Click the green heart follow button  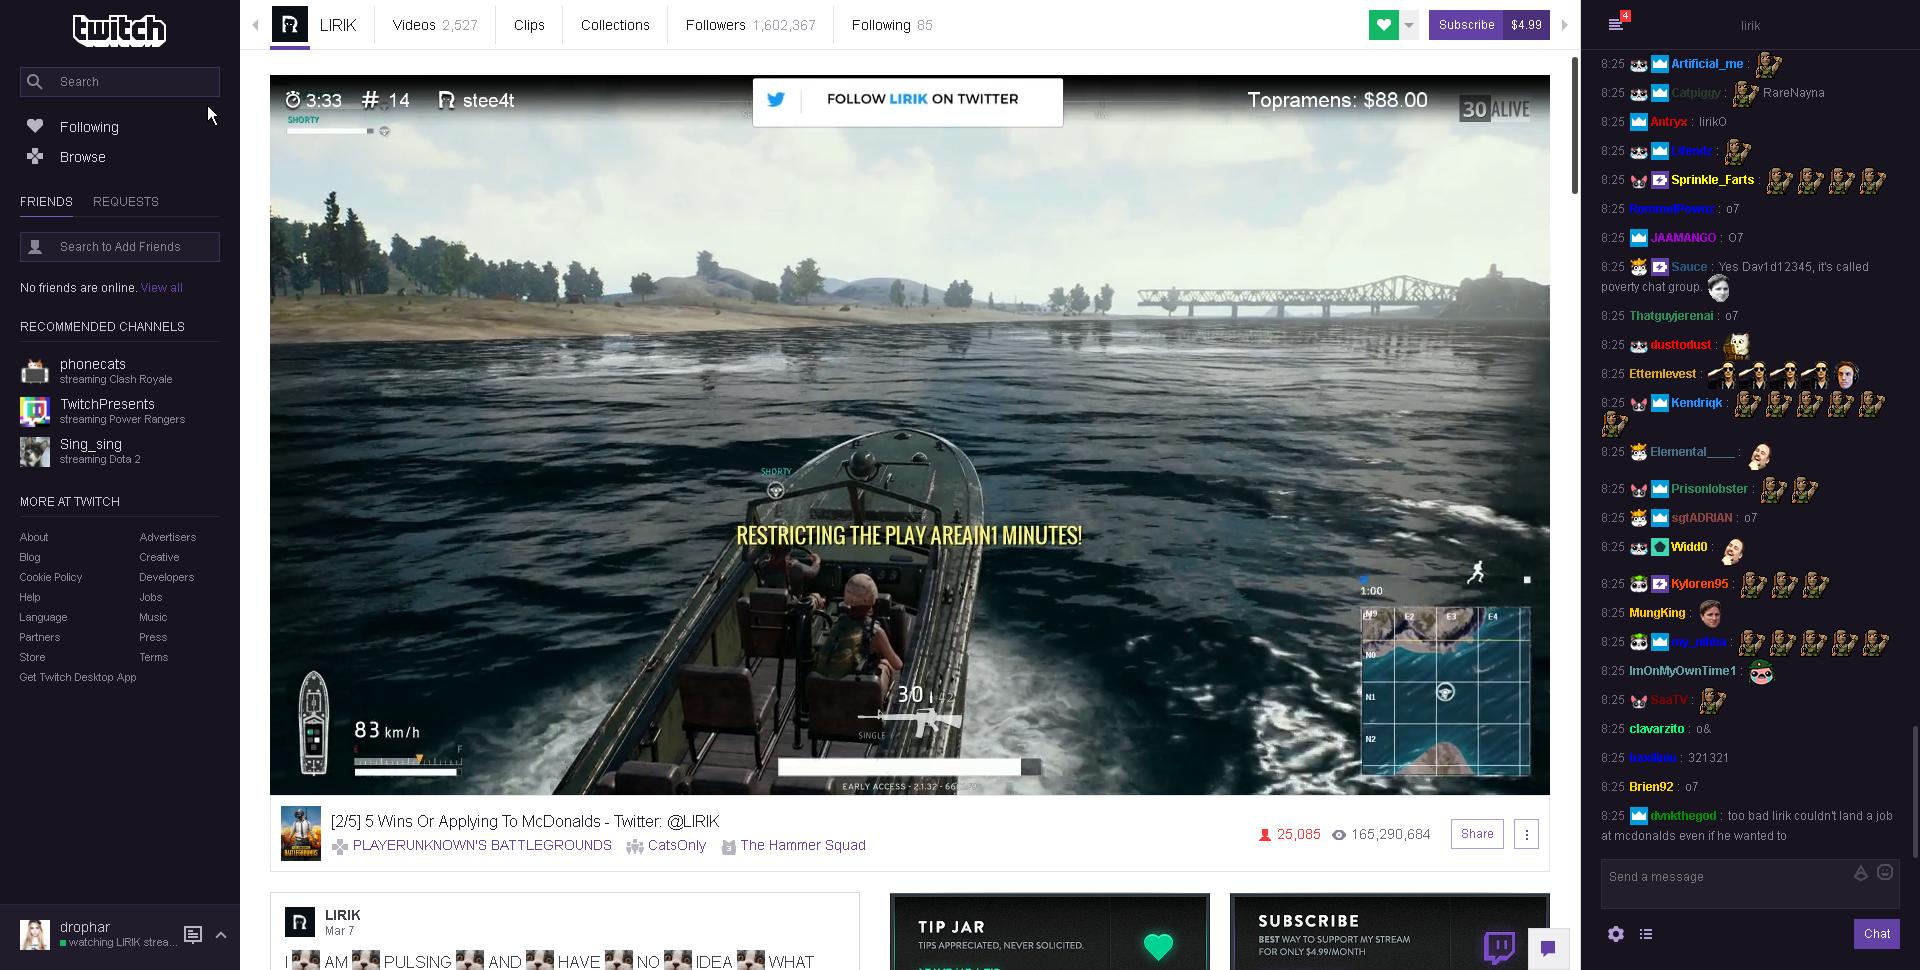click(x=1383, y=25)
